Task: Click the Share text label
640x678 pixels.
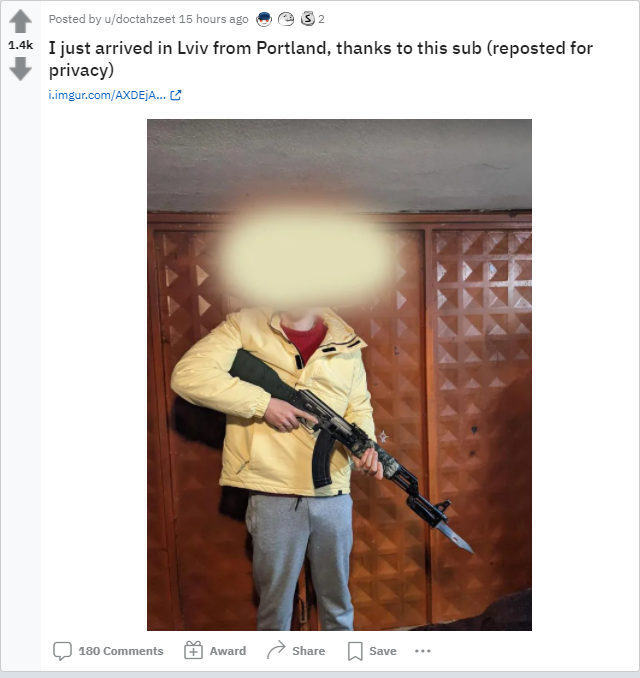Action: click(x=308, y=651)
